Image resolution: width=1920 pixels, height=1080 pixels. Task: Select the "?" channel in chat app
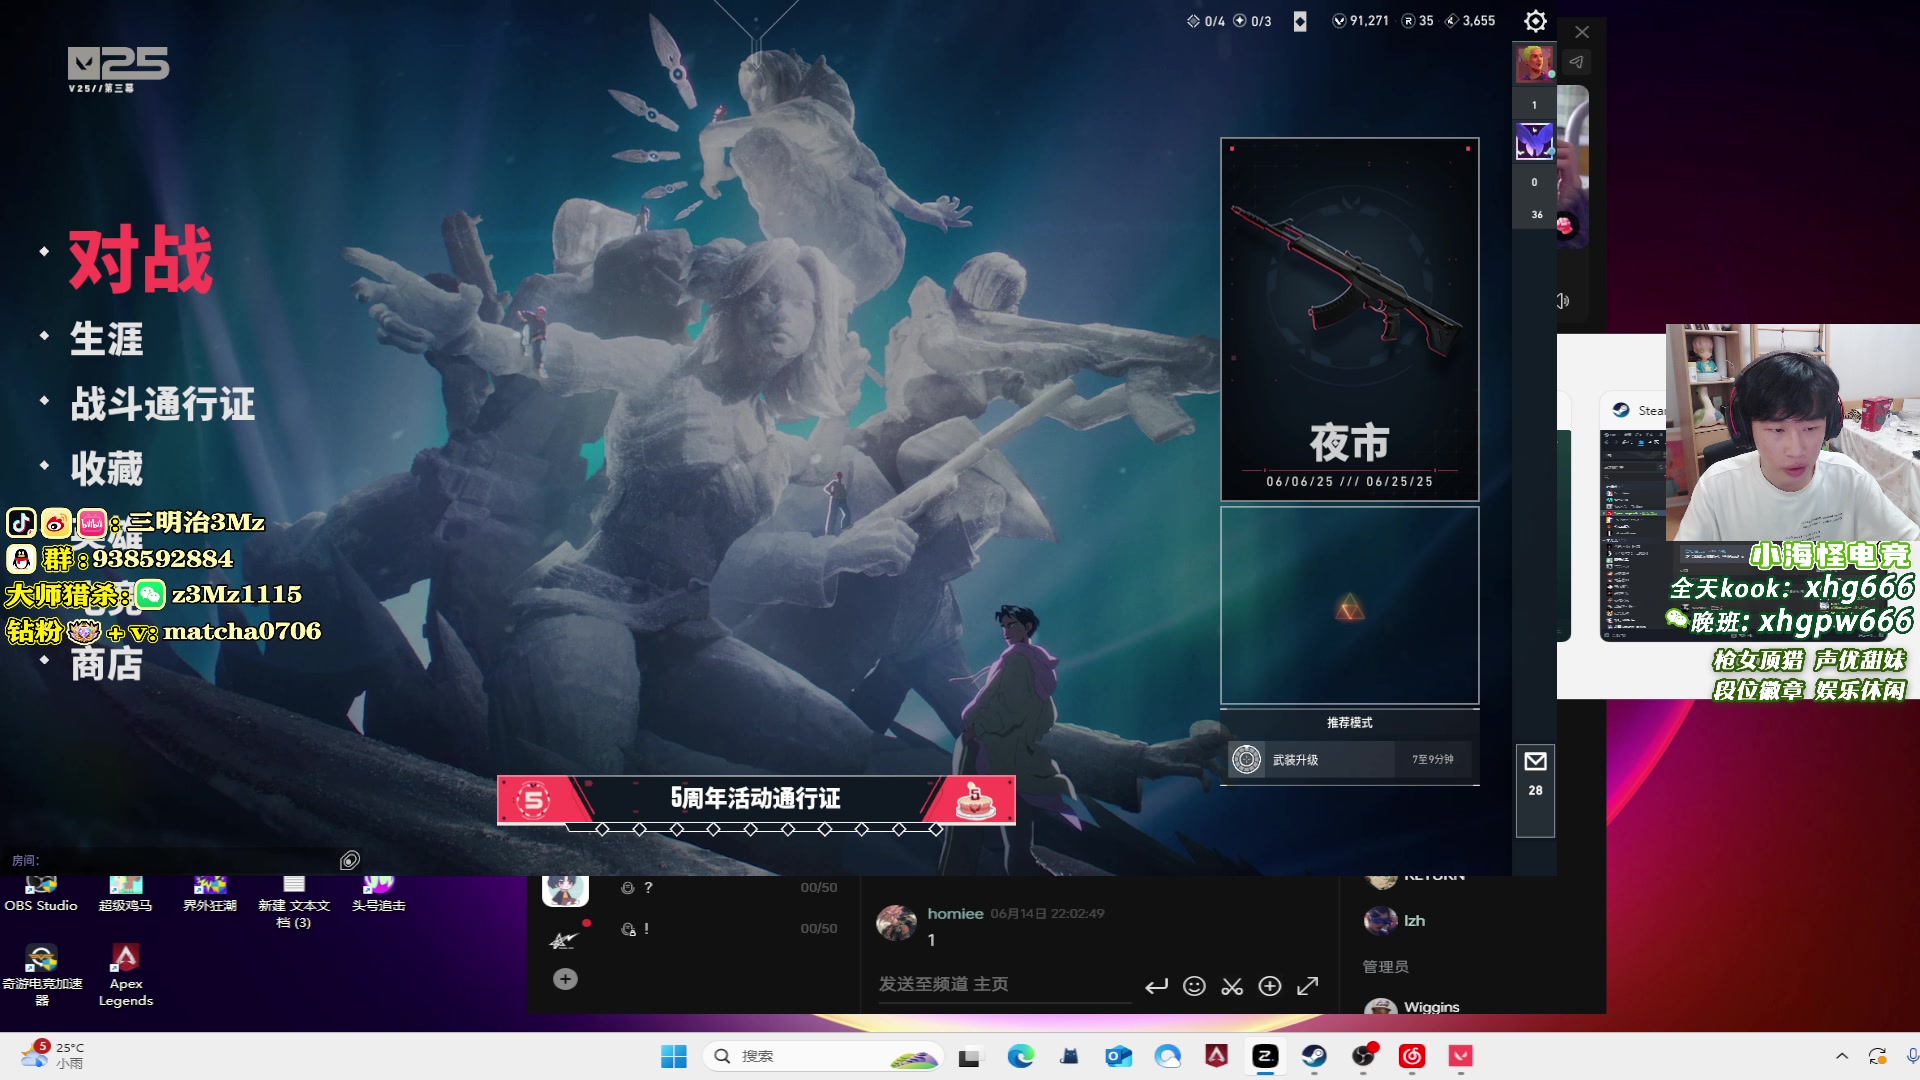tap(728, 887)
